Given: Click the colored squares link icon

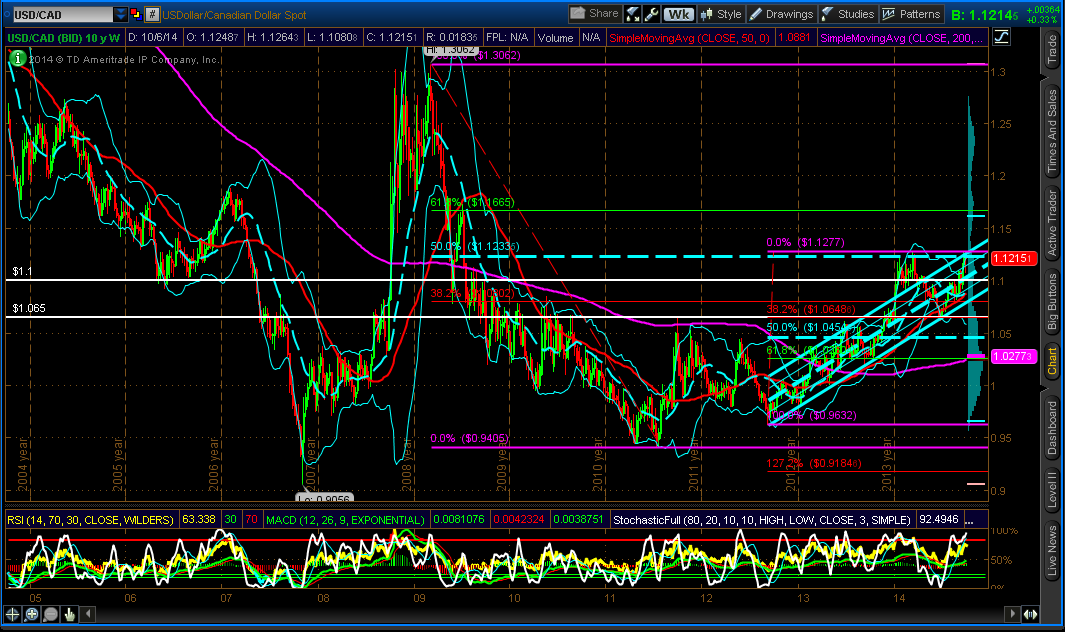Looking at the screenshot, I should [x=135, y=14].
